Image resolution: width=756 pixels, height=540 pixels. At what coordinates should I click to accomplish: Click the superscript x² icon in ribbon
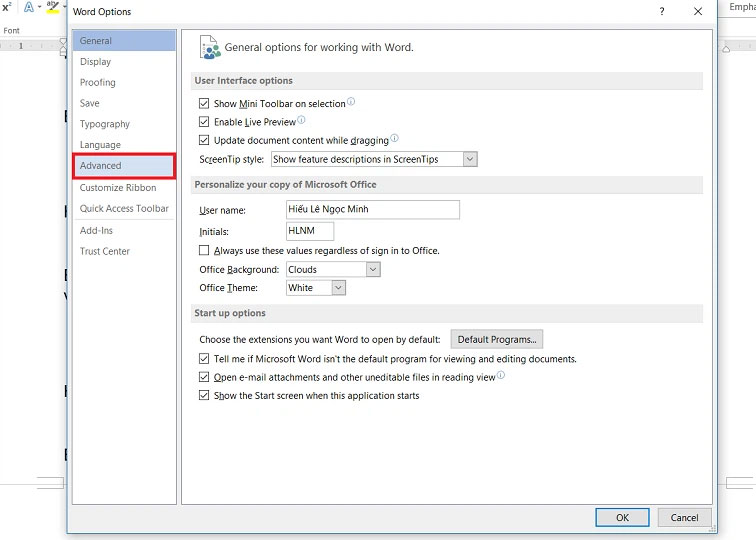[x=7, y=6]
